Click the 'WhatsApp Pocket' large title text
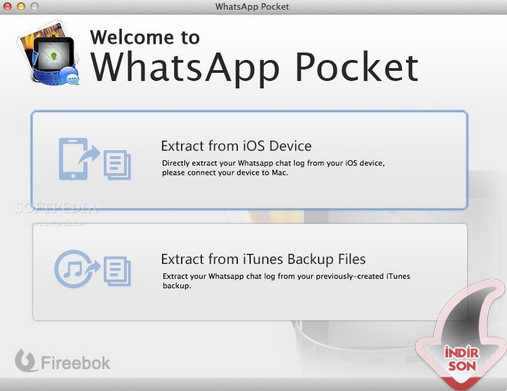 (254, 68)
